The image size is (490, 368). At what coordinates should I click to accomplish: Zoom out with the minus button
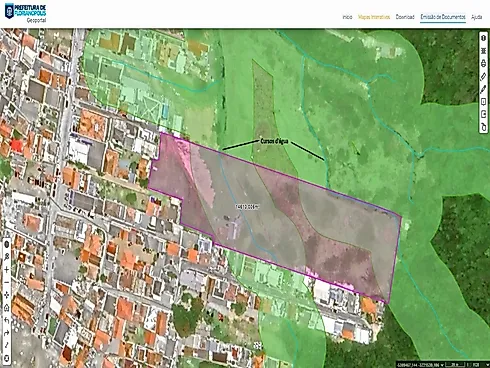pos(7,282)
